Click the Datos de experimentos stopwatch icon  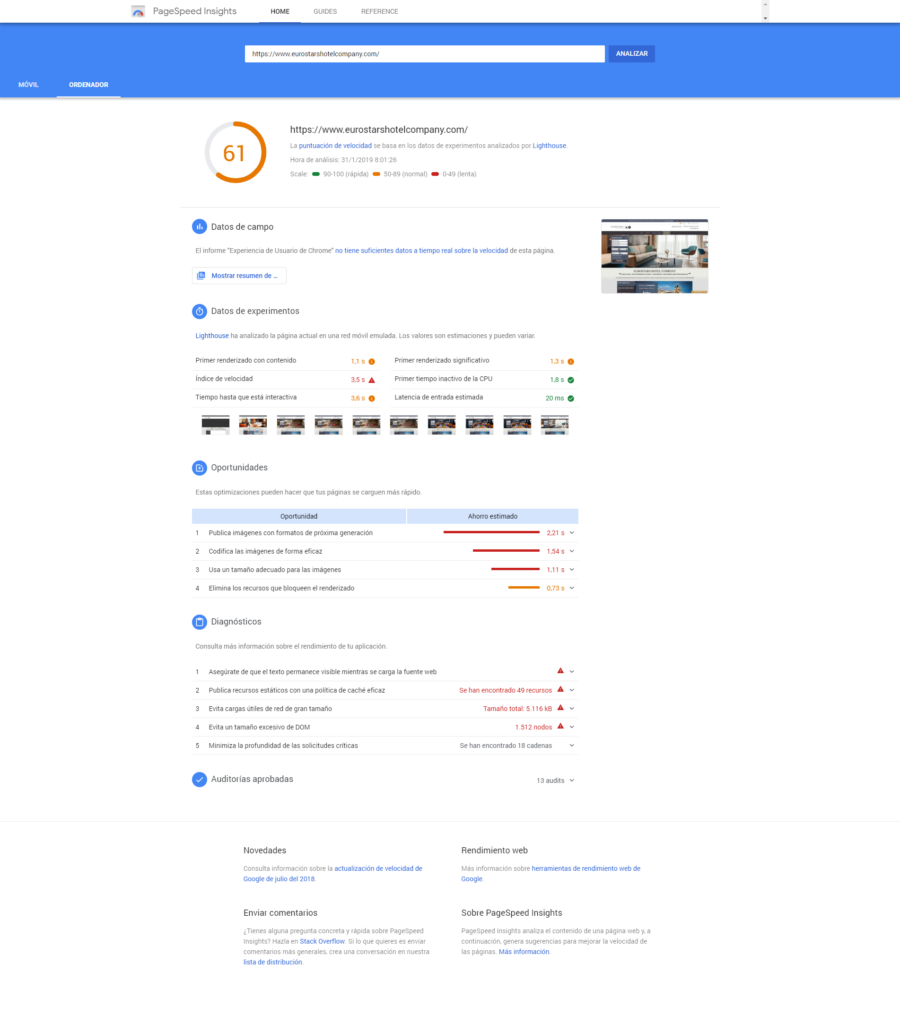pyautogui.click(x=200, y=311)
